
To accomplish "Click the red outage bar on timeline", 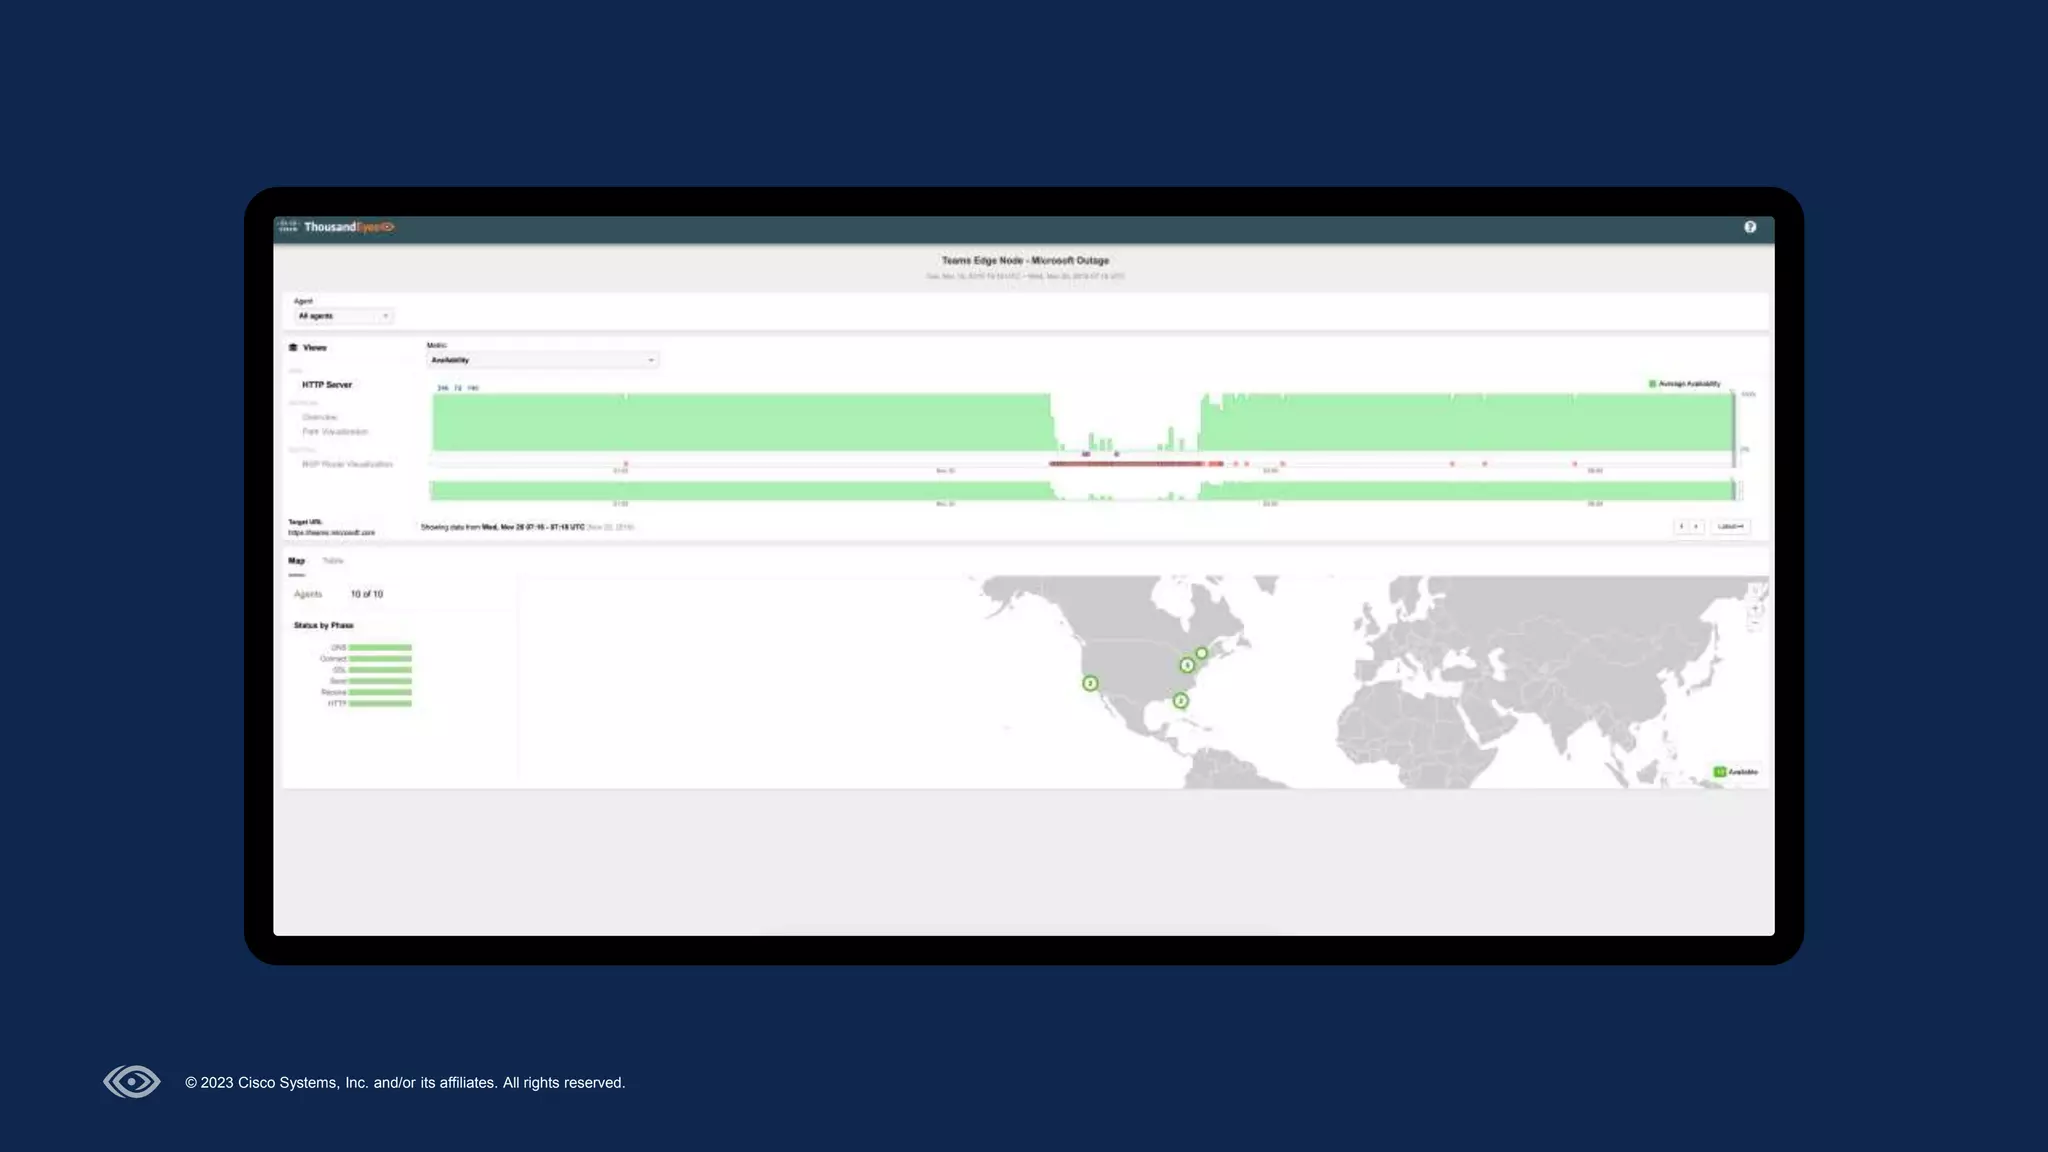I will tap(1130, 464).
